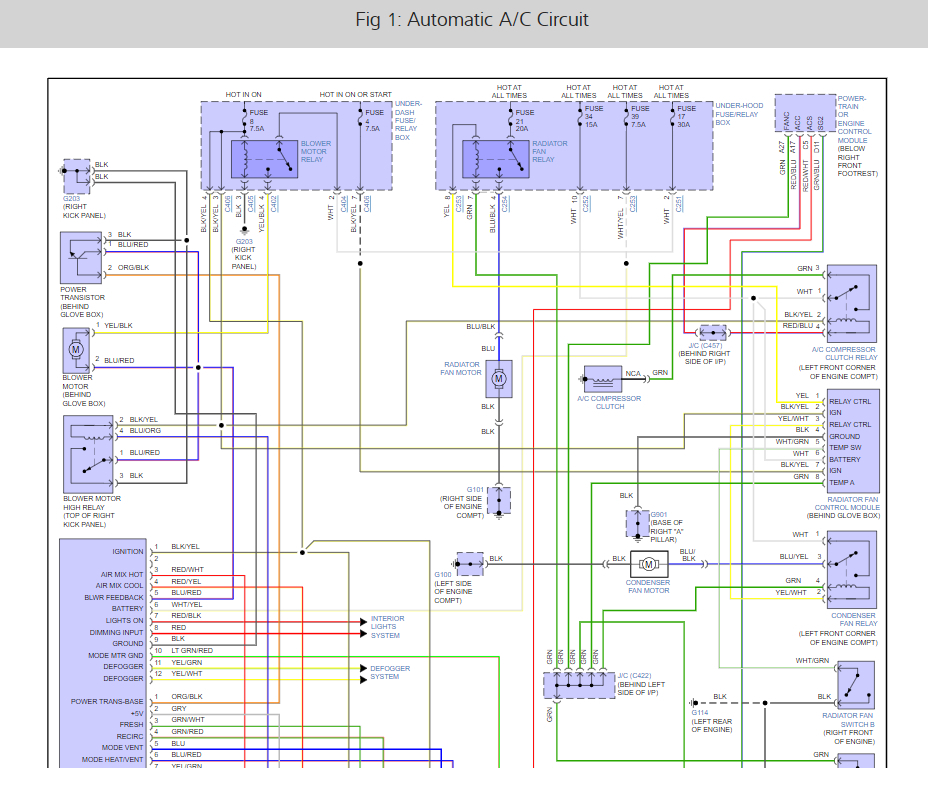
Task: Click the 'TEMP SW' pin label
Action: 845,448
